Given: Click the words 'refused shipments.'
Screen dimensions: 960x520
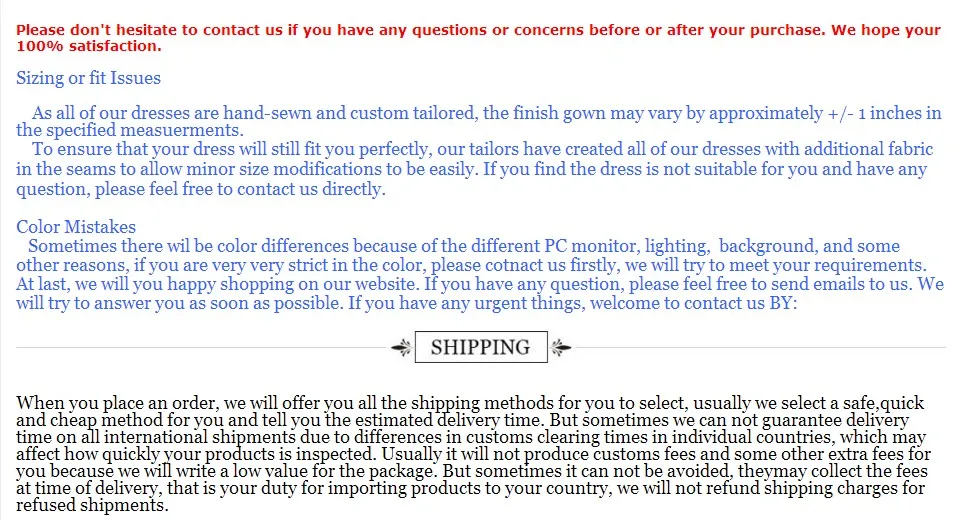Looking at the screenshot, I should [92, 505].
